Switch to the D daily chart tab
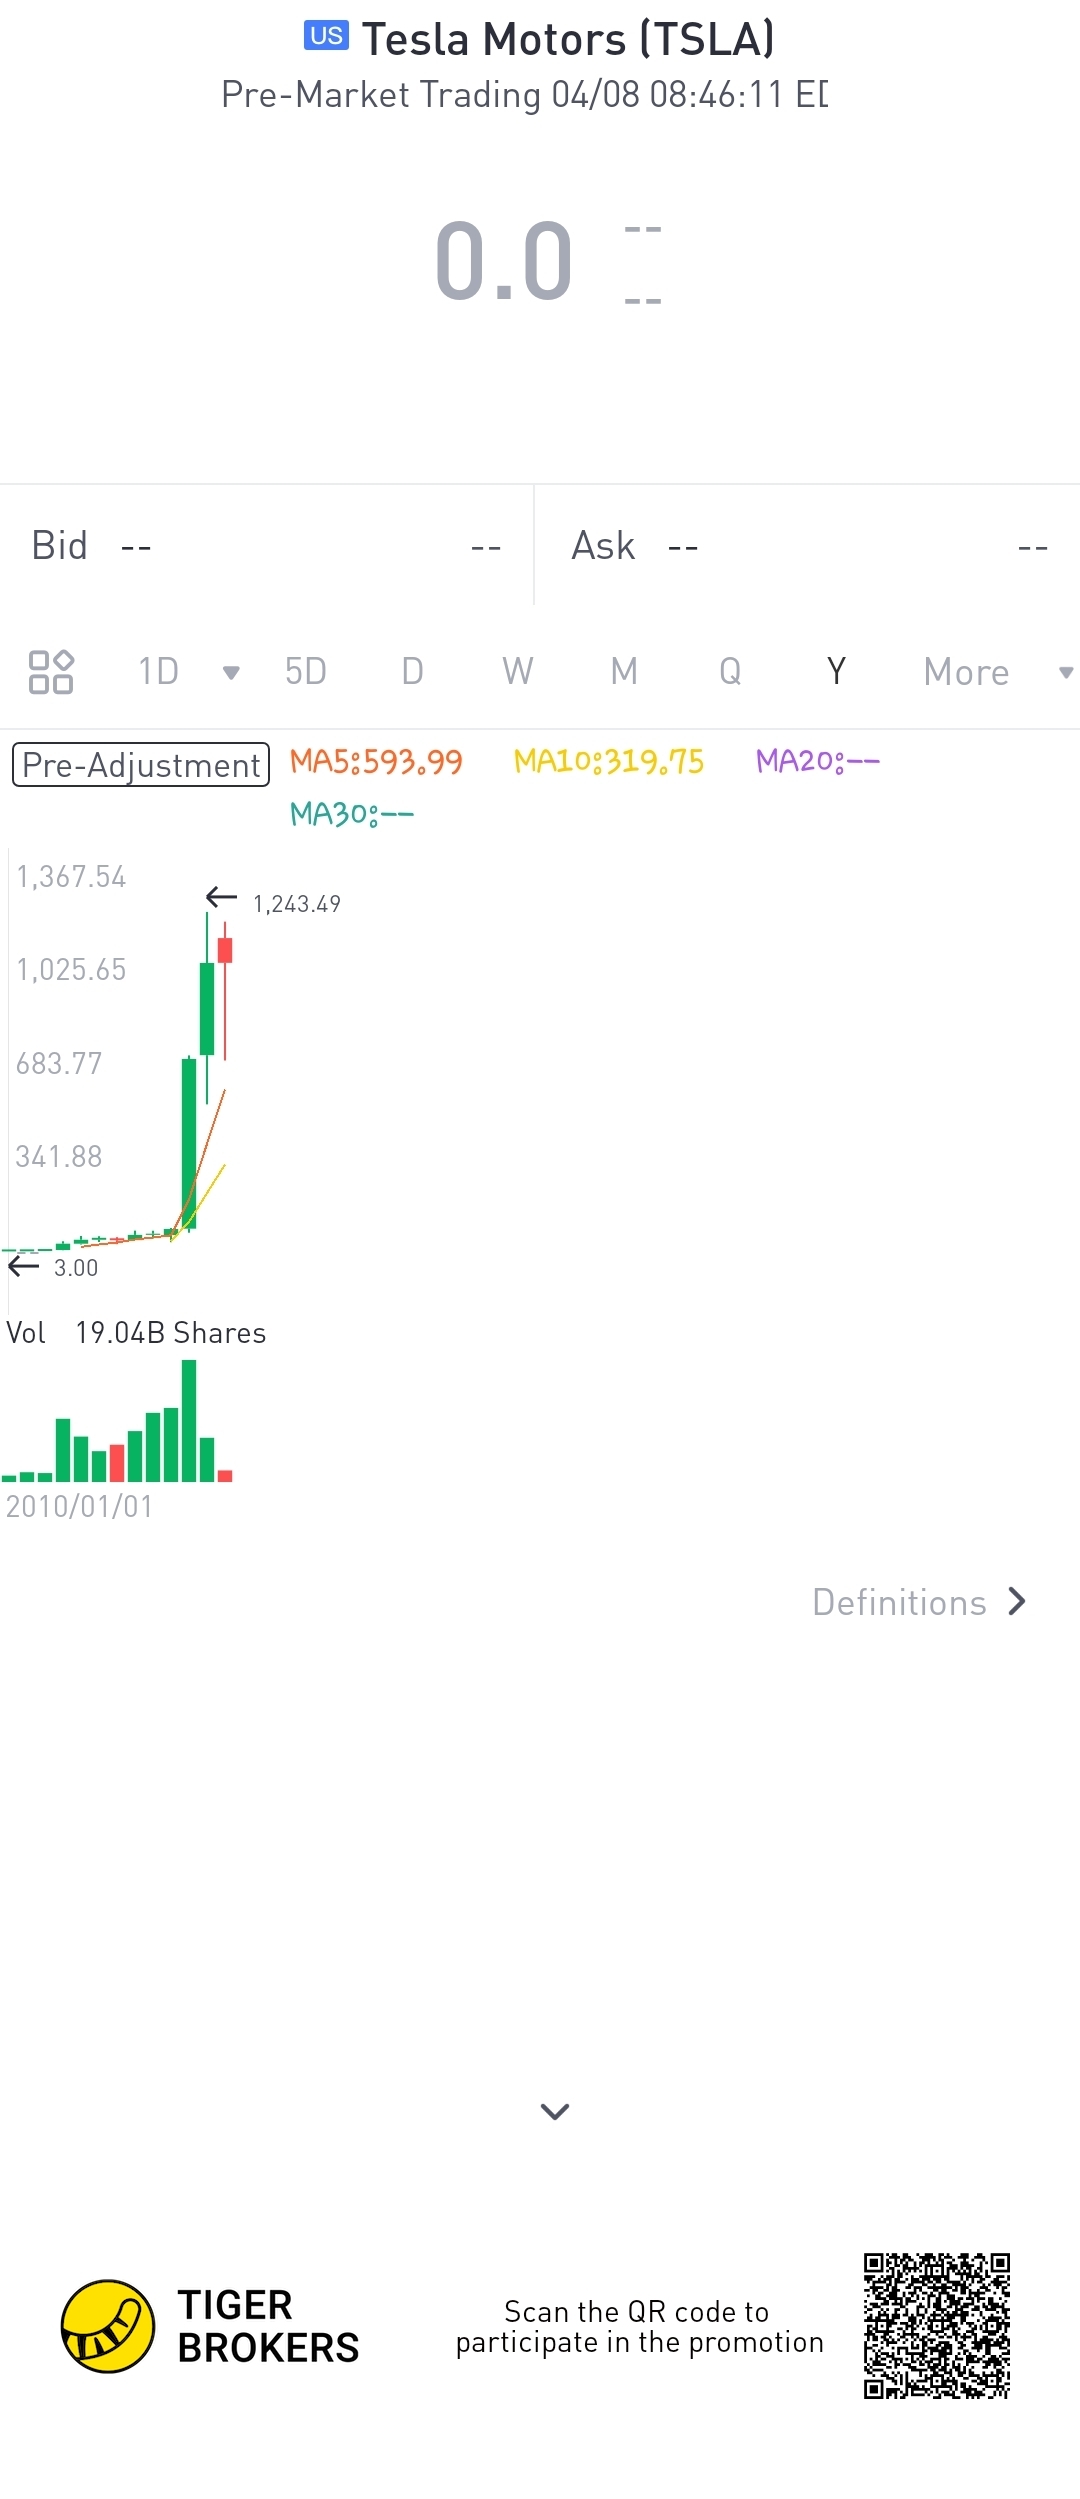The width and height of the screenshot is (1080, 2499). tap(412, 671)
